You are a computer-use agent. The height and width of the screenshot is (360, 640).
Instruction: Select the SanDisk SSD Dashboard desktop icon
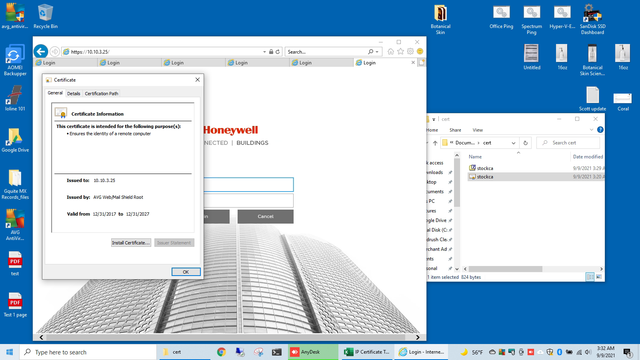click(592, 19)
